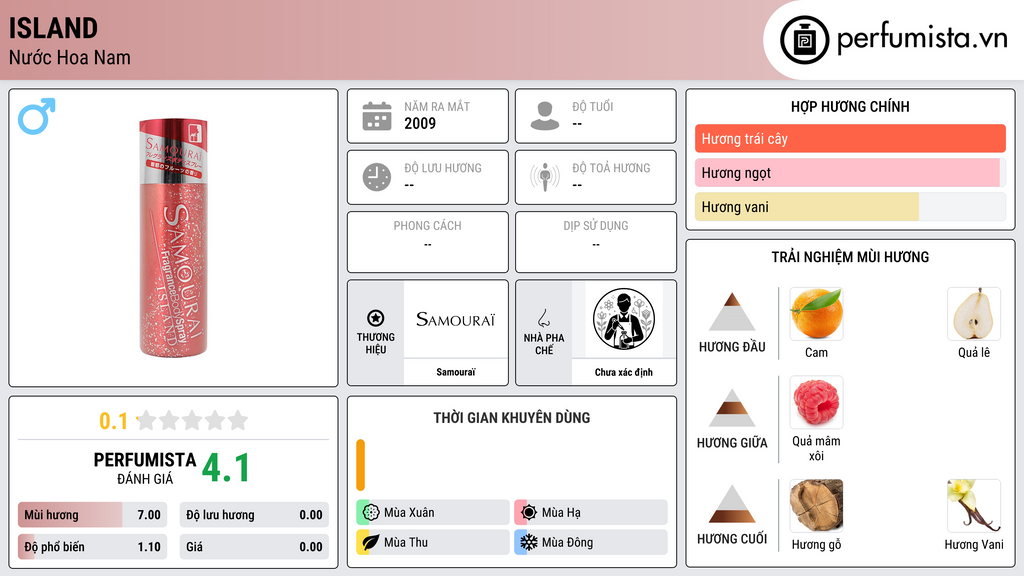Click the Chưa xác định perfumer caption

[x=624, y=372]
